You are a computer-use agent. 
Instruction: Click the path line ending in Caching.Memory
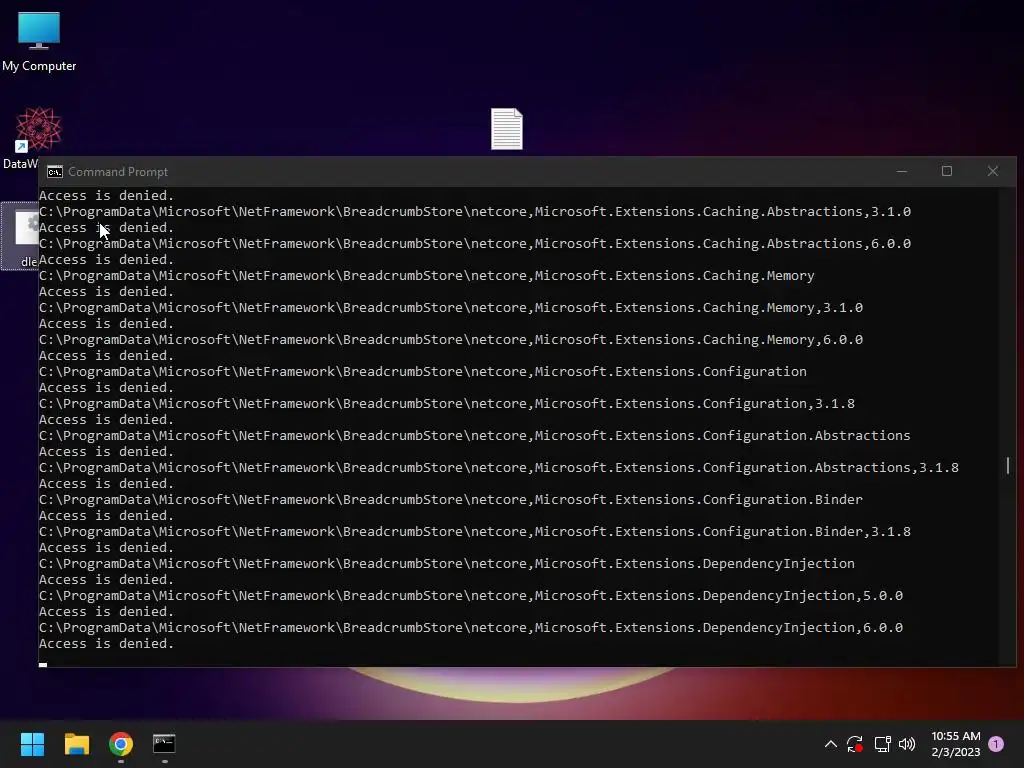coord(426,276)
